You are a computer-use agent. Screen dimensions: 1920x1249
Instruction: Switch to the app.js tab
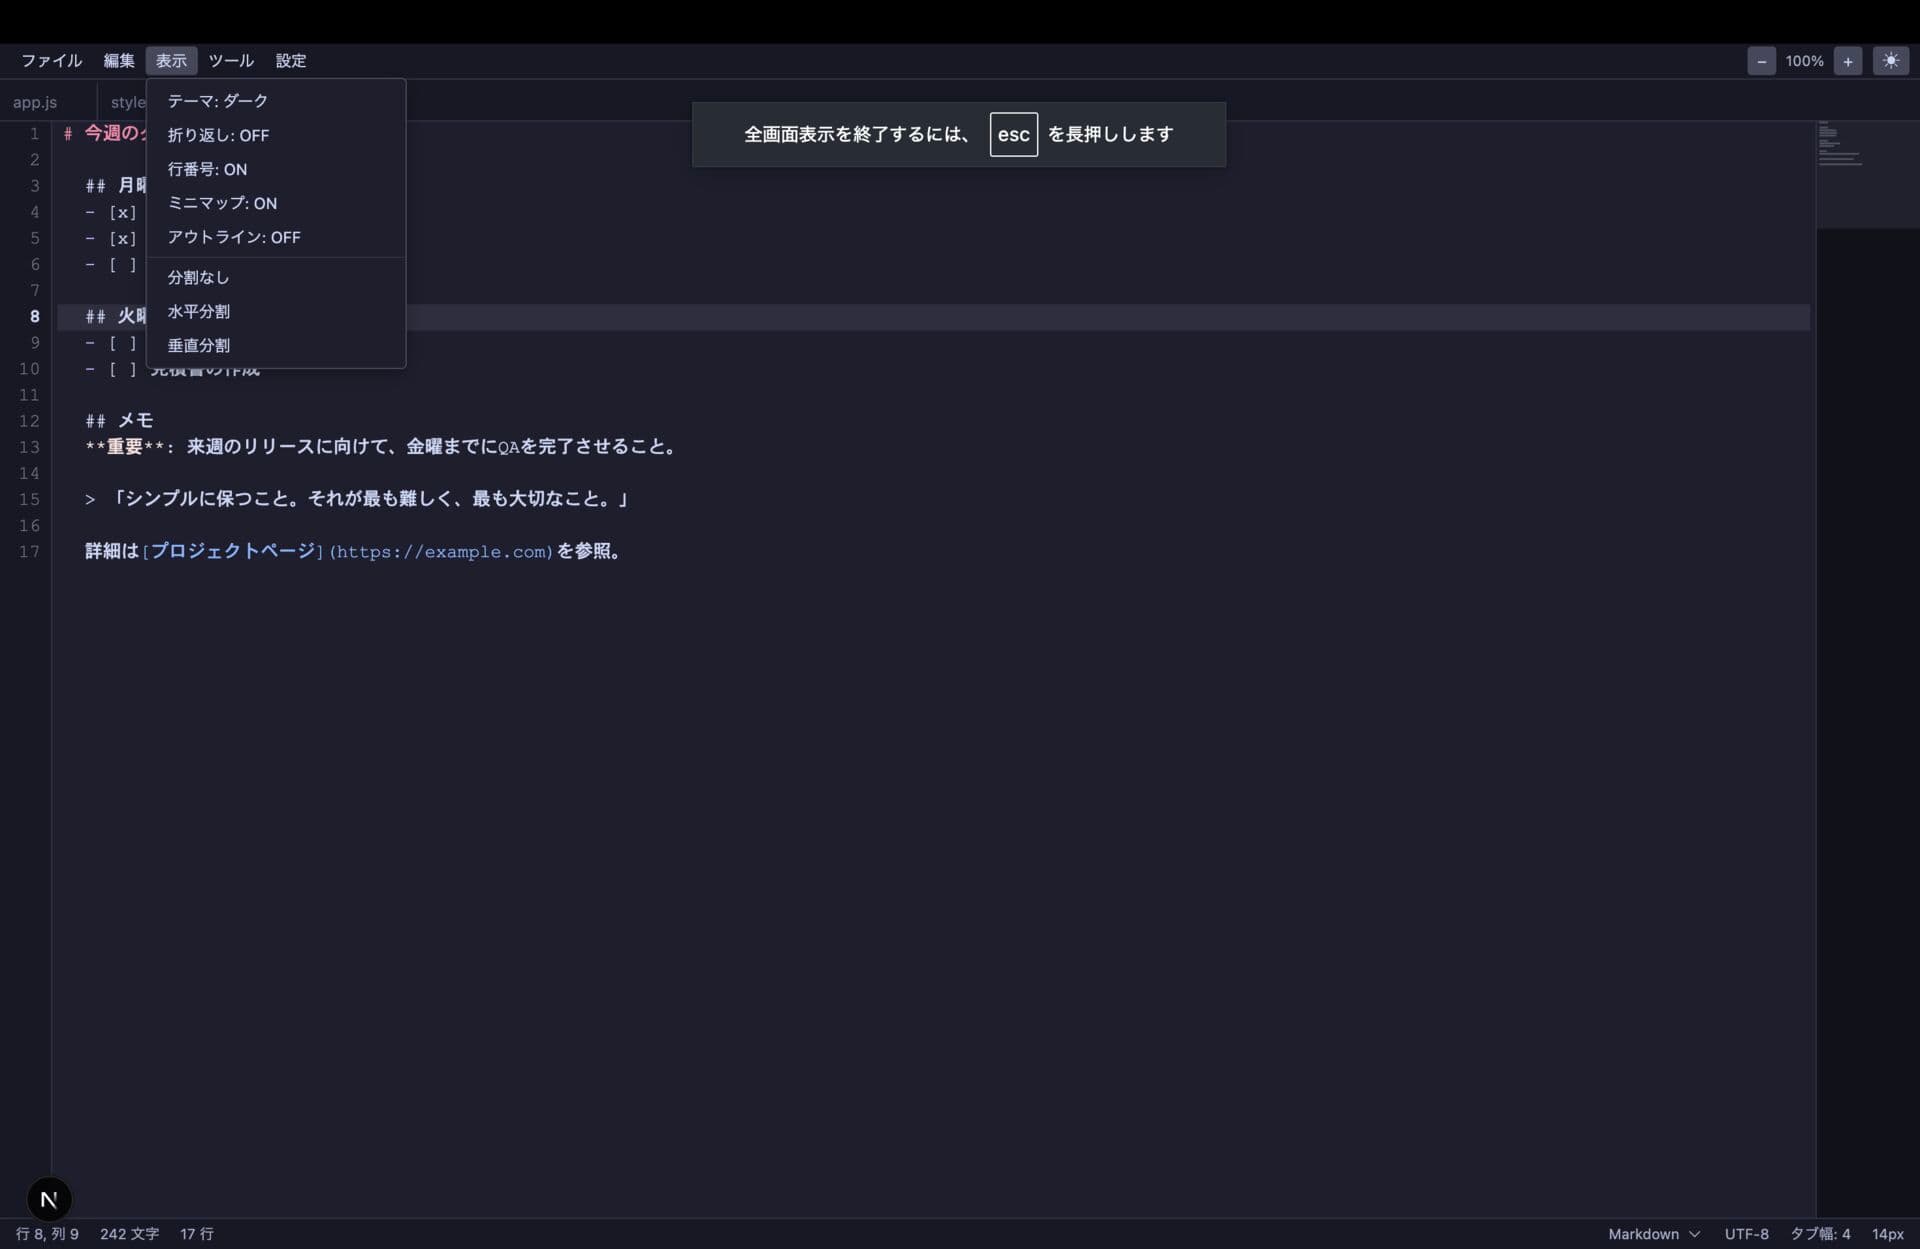tap(35, 102)
